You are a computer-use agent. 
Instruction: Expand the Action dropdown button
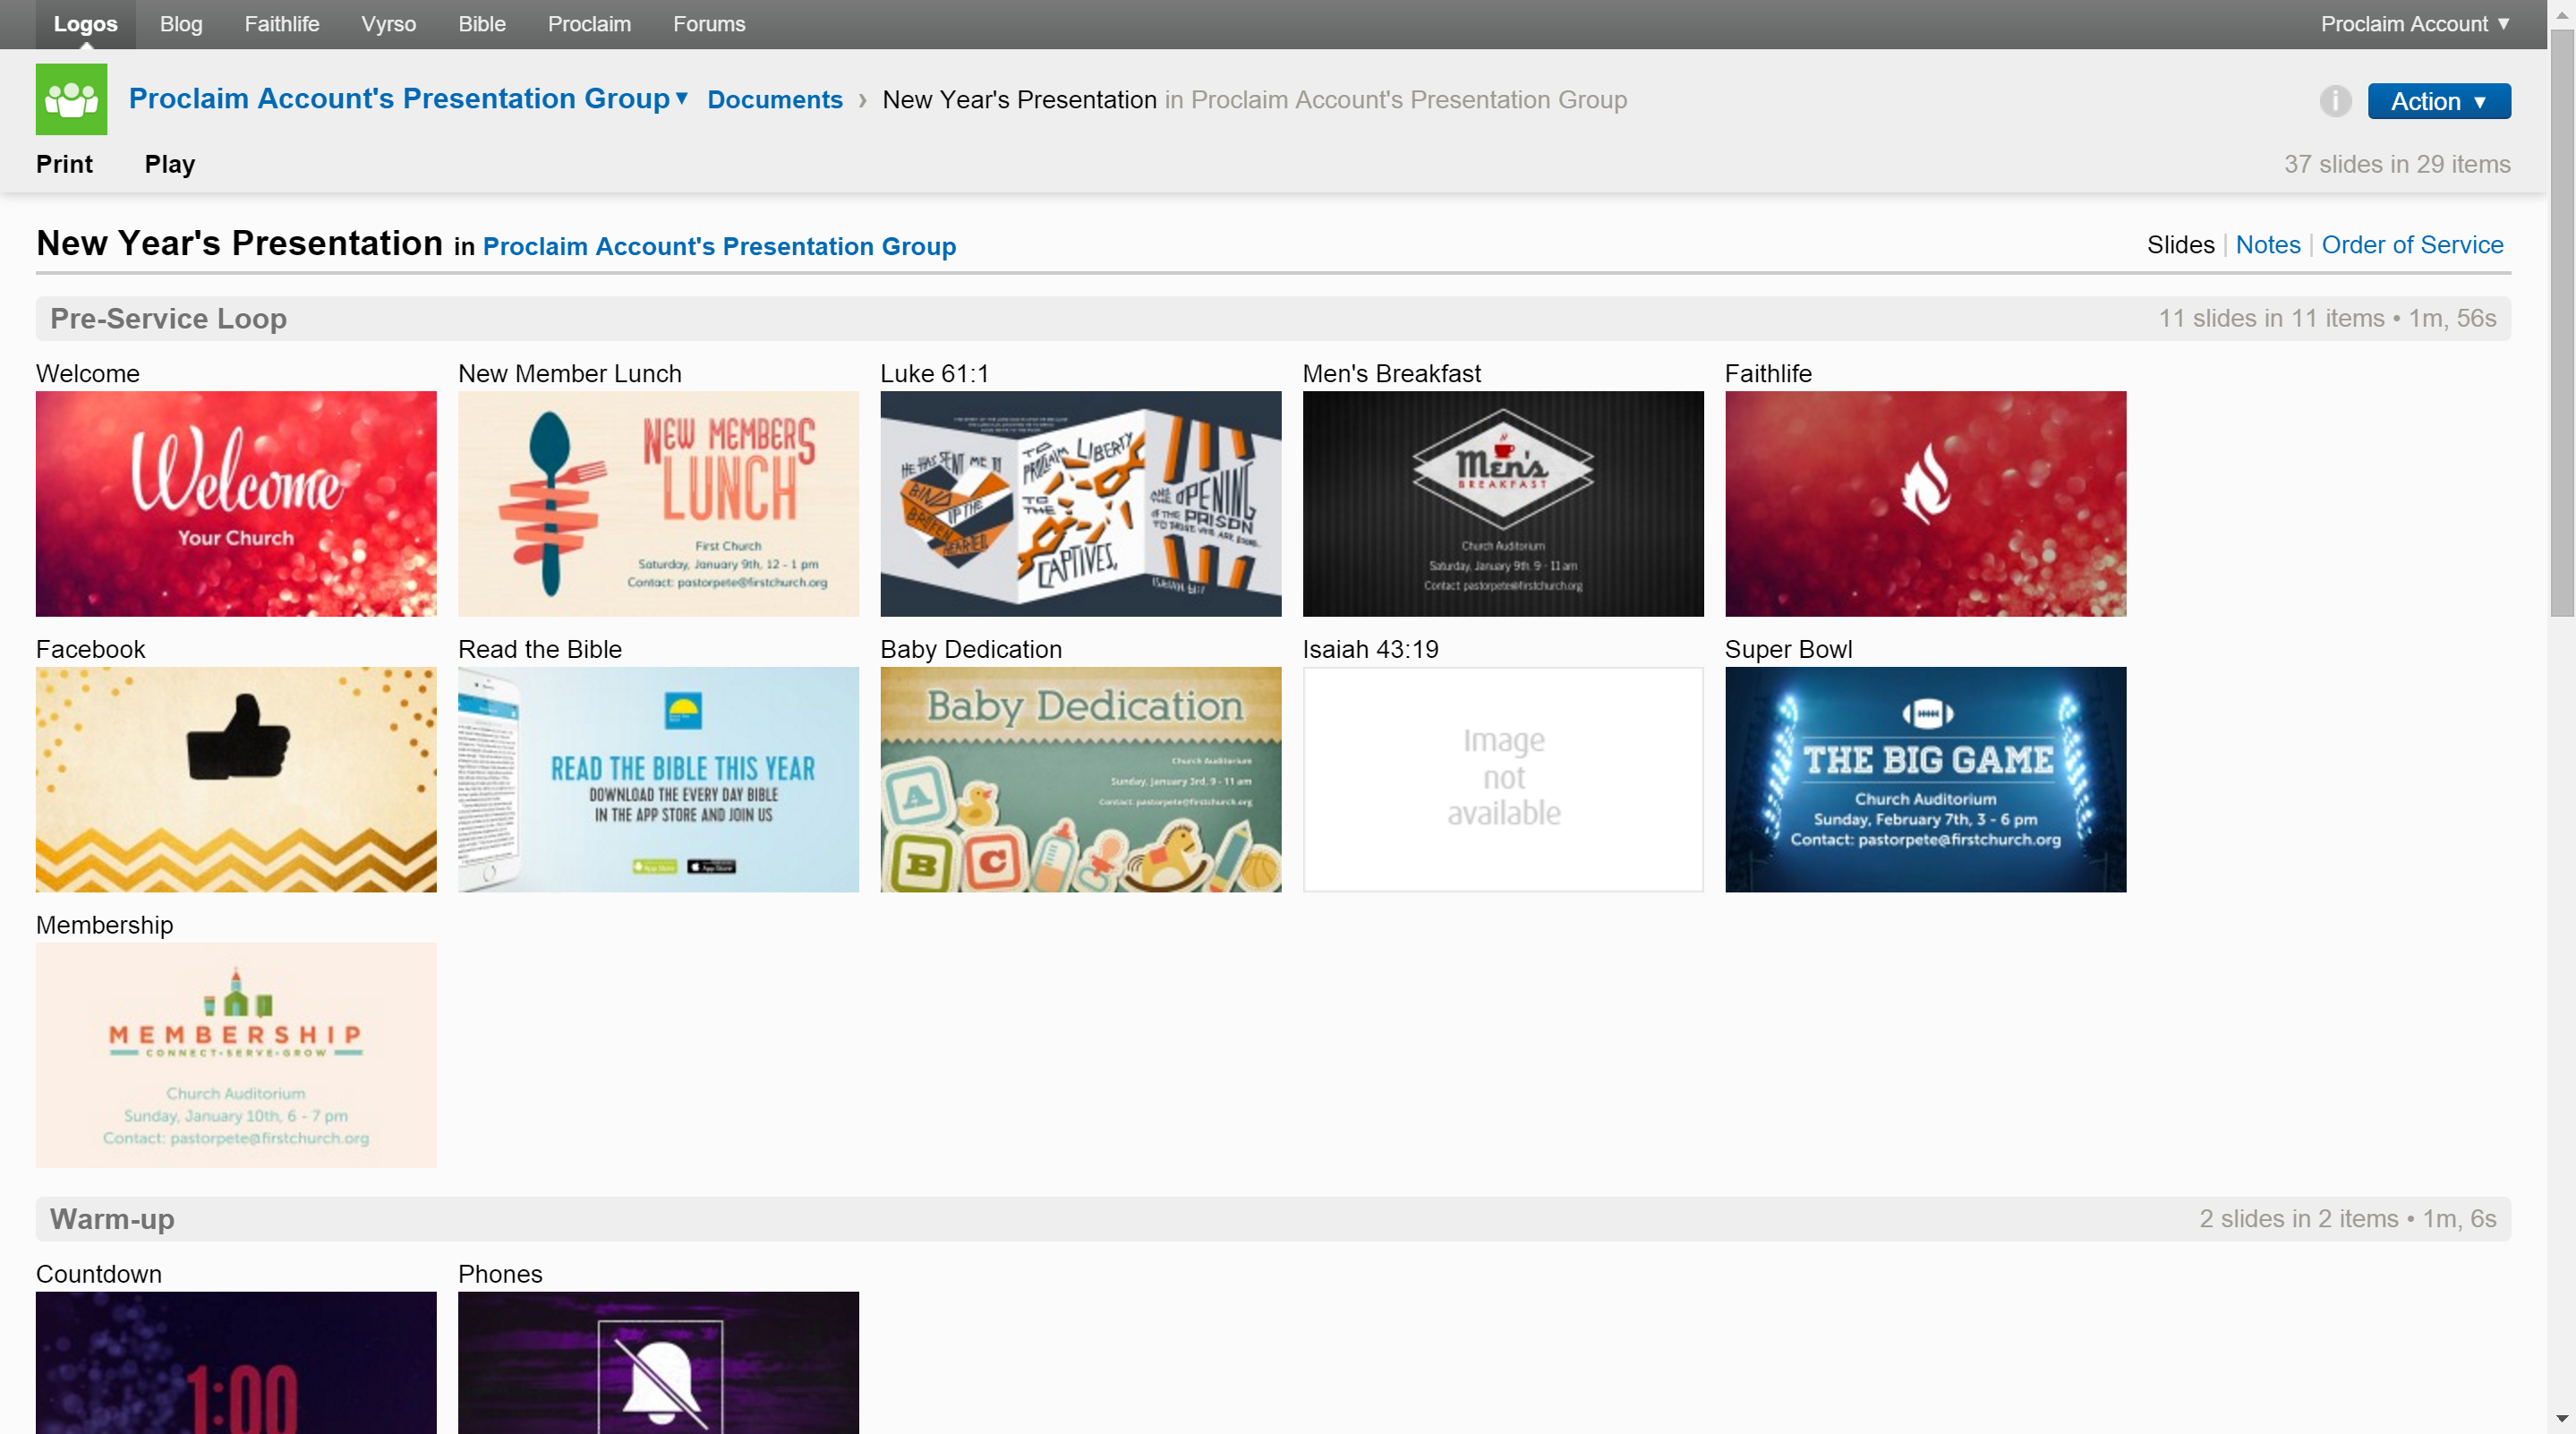pos(2438,101)
